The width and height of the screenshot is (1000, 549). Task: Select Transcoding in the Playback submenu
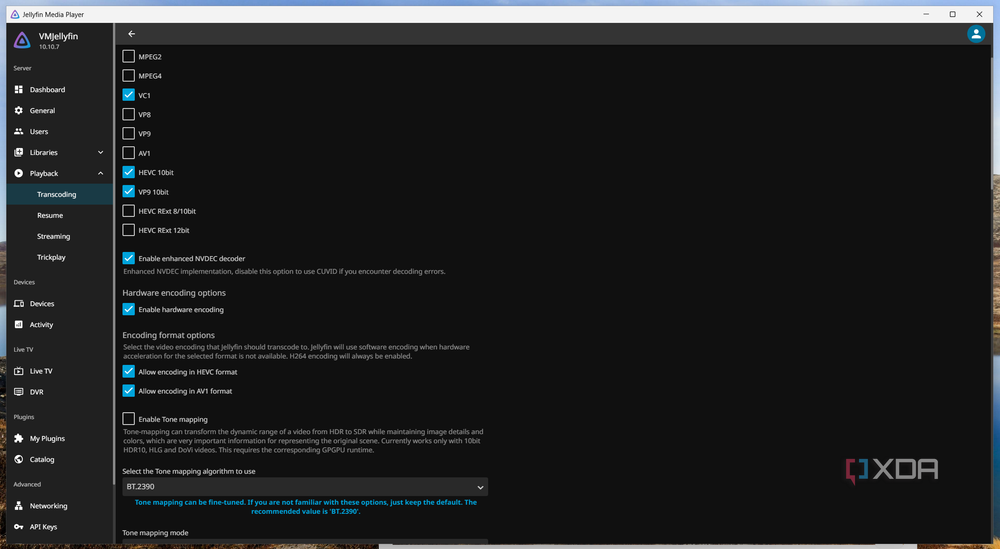coord(57,194)
